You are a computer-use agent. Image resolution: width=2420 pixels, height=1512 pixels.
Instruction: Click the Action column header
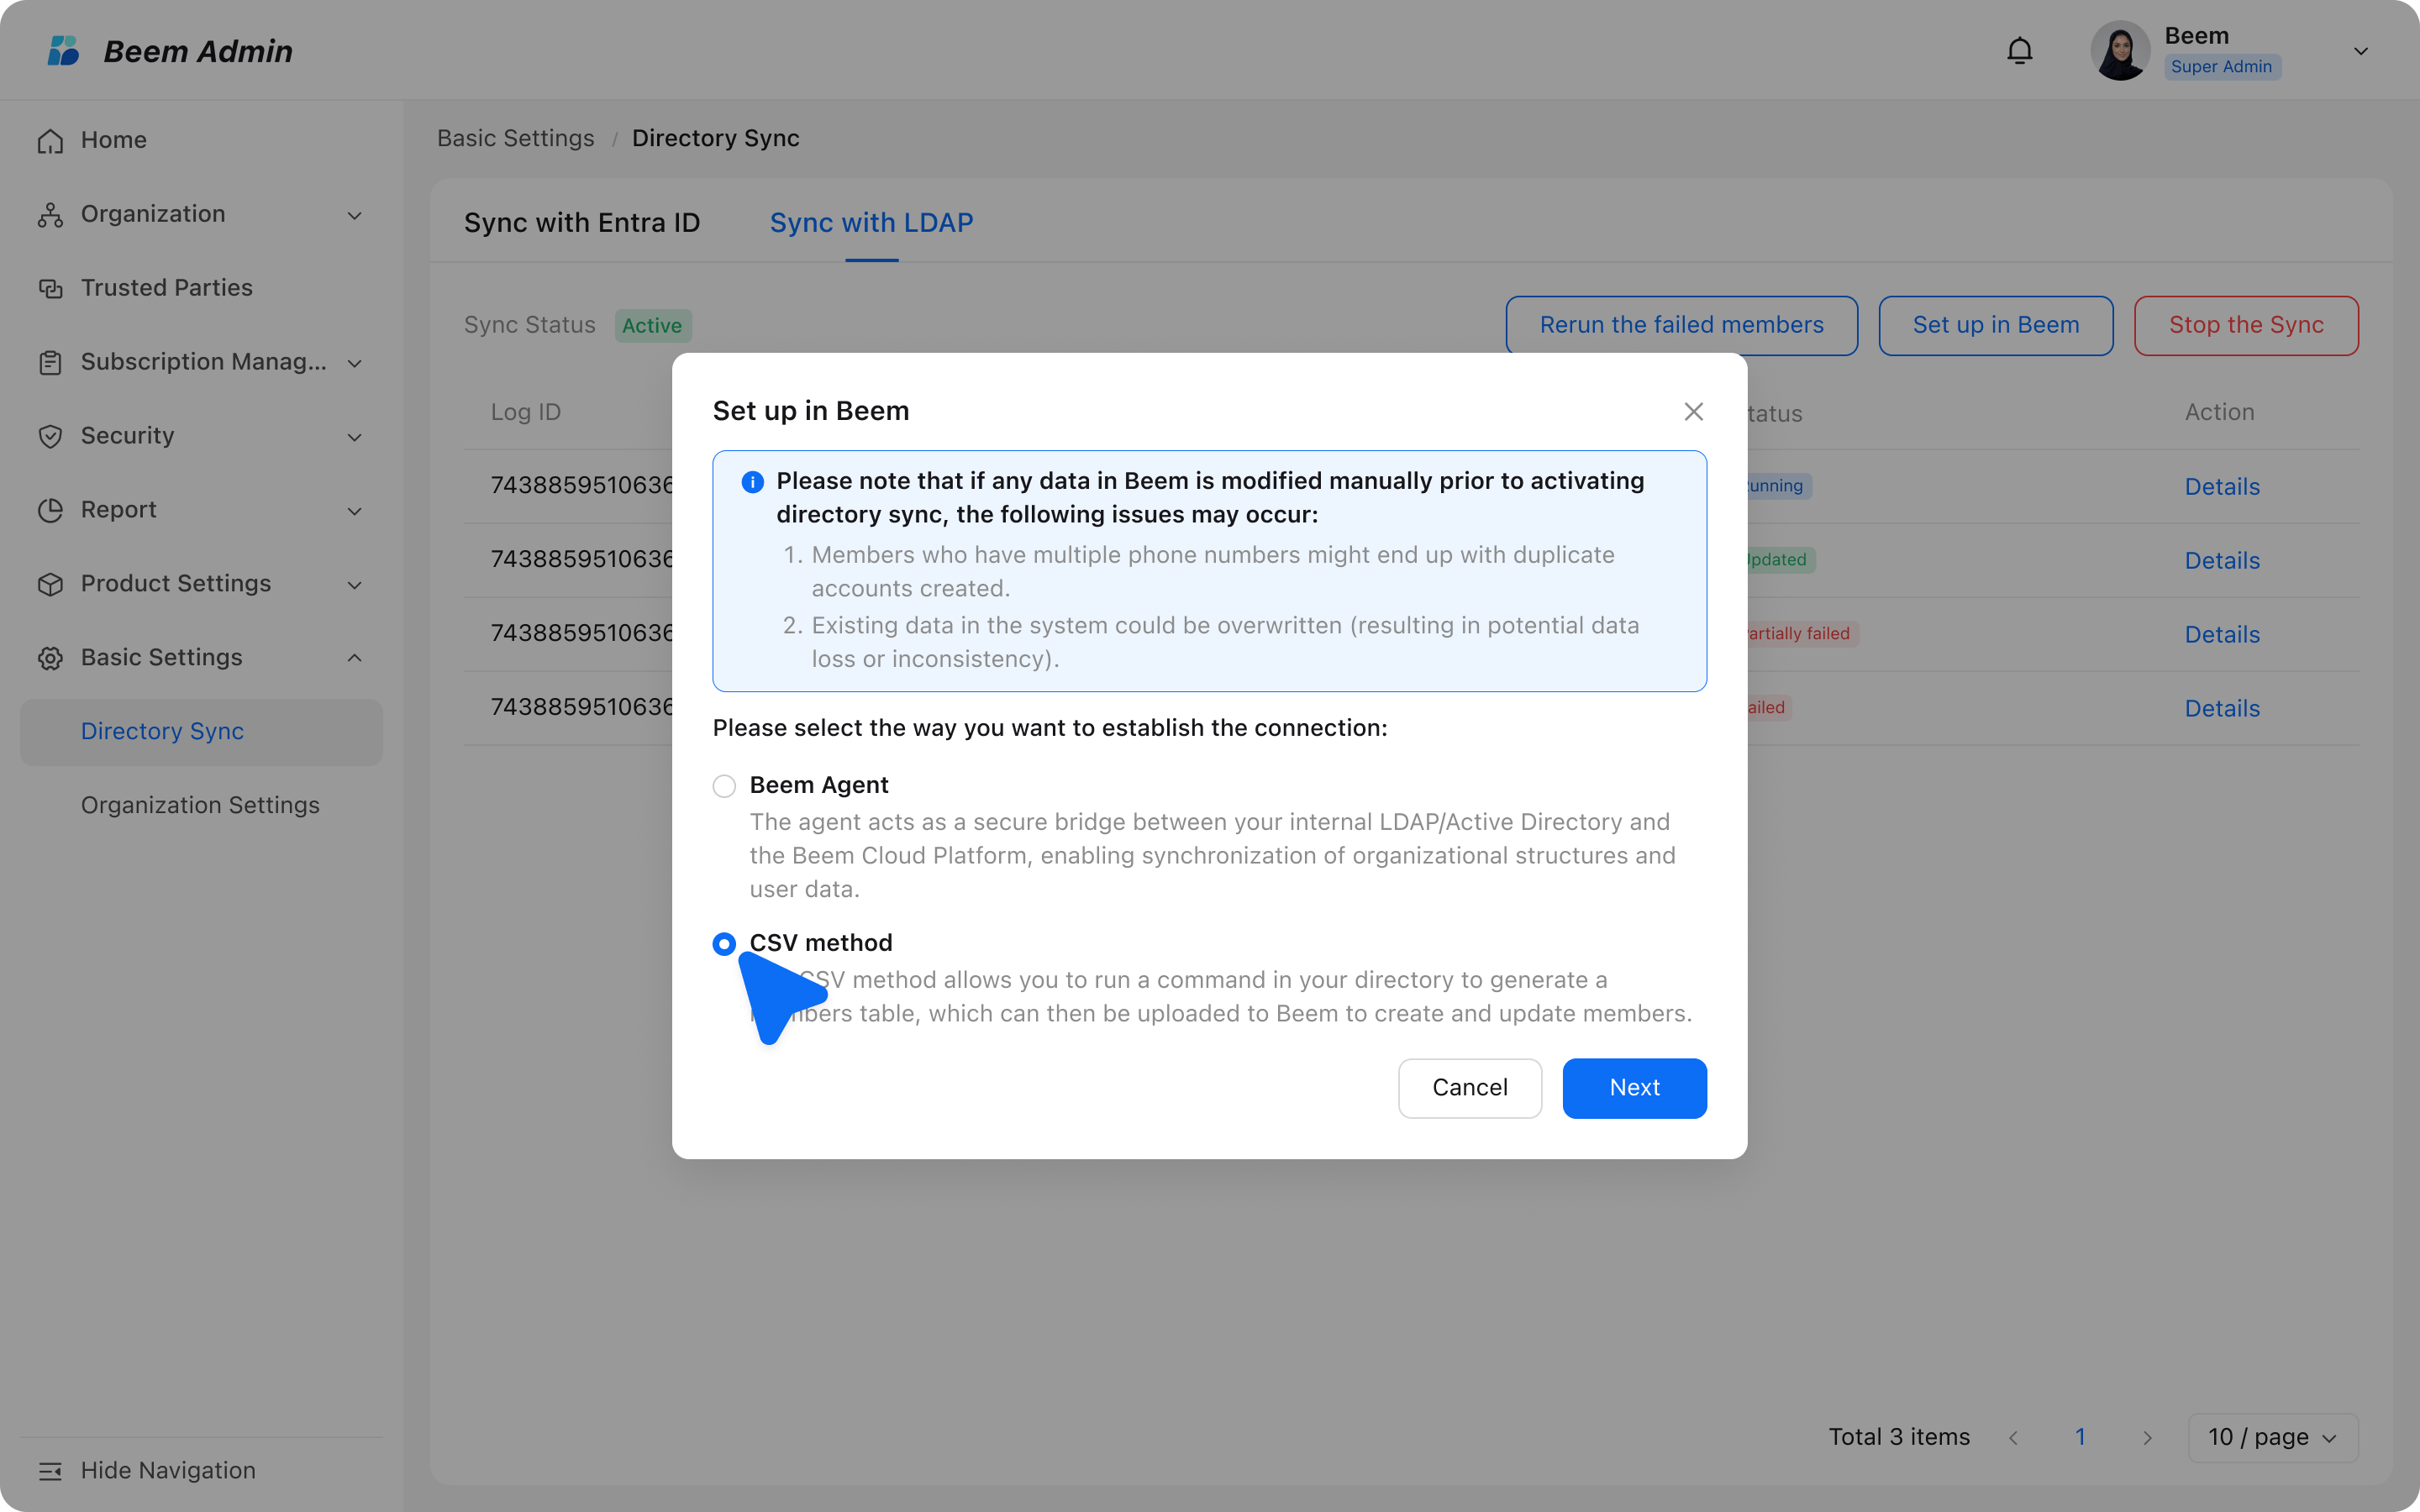pos(2220,412)
